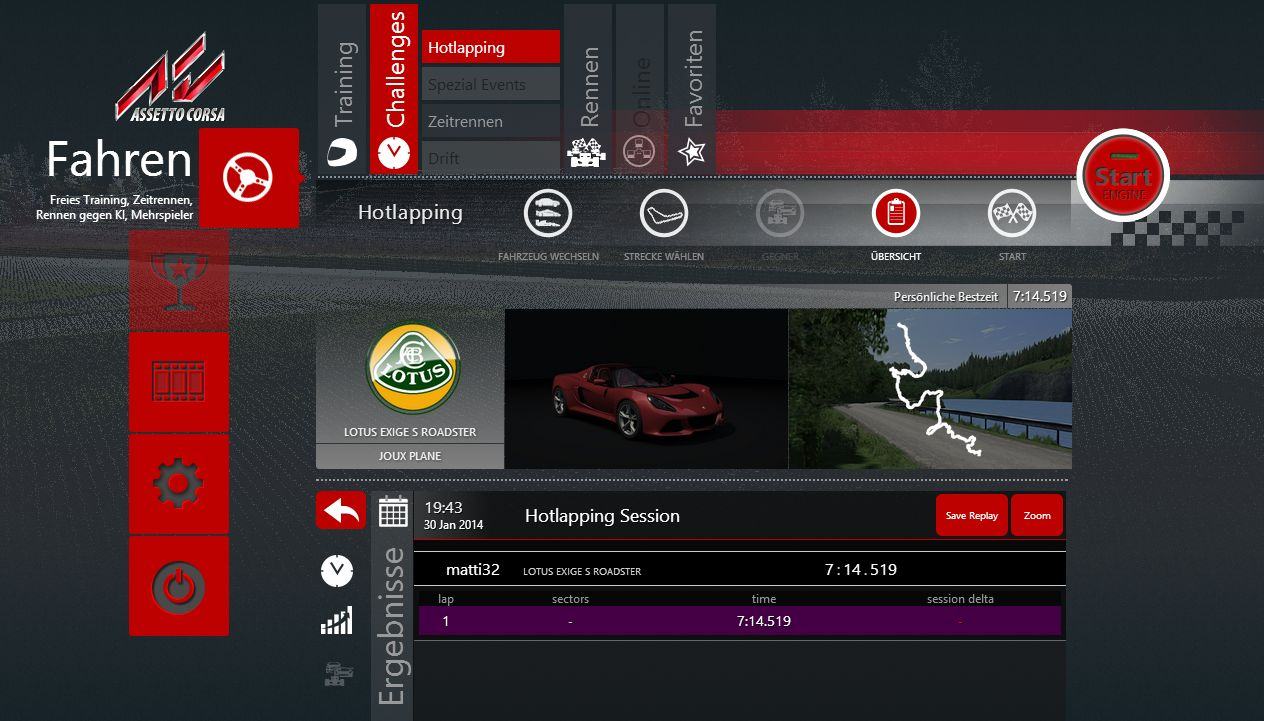Click the JOUX PLANE track name
1264x721 pixels.
410,456
